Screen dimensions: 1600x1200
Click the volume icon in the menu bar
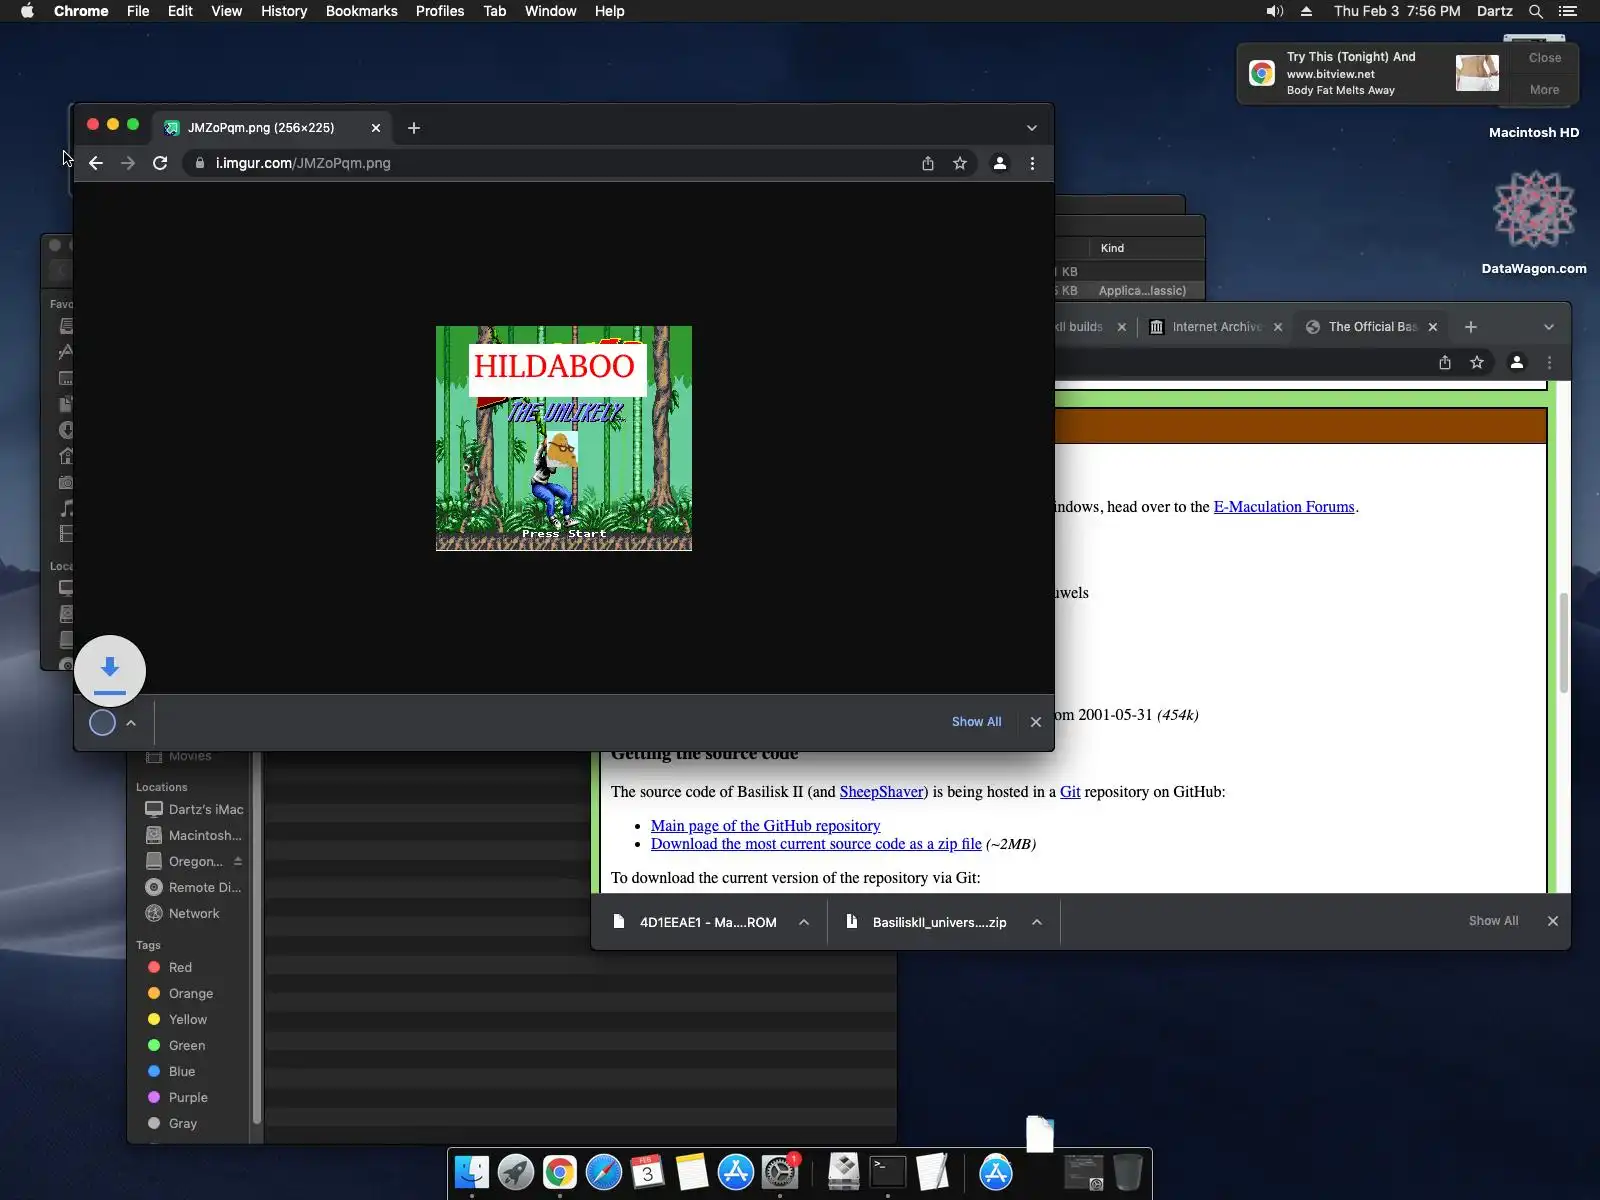[x=1275, y=11]
